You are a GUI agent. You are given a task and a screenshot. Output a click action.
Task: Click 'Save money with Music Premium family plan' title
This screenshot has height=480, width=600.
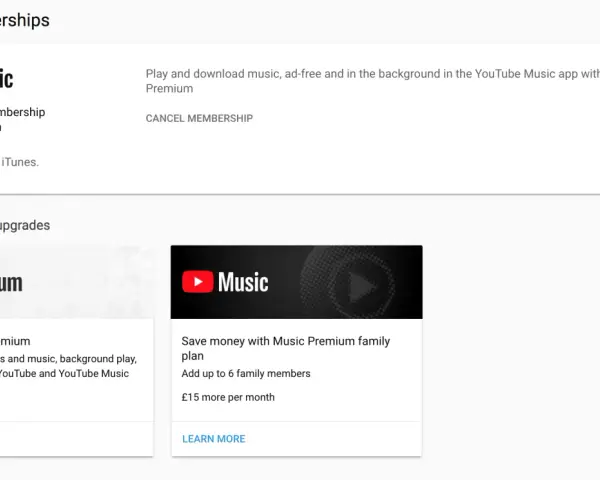(x=285, y=348)
